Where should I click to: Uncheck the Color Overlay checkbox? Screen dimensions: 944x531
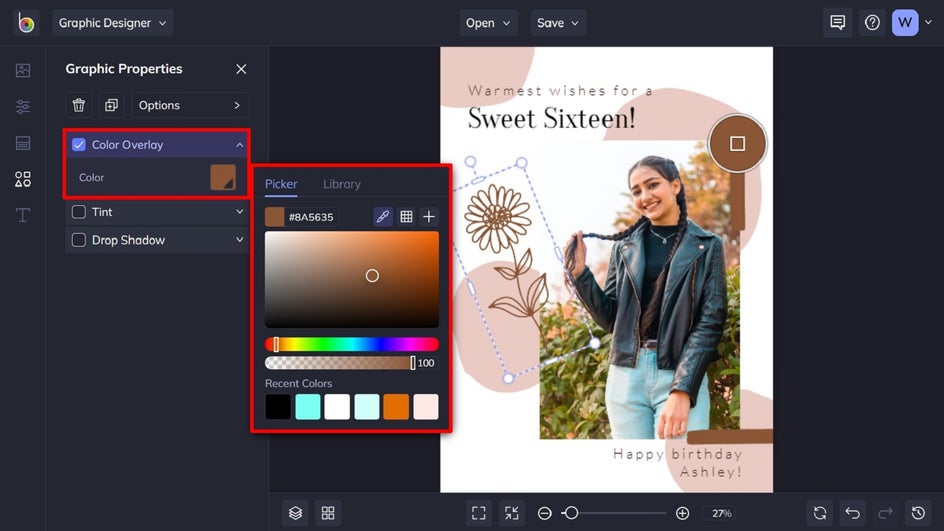coord(79,144)
